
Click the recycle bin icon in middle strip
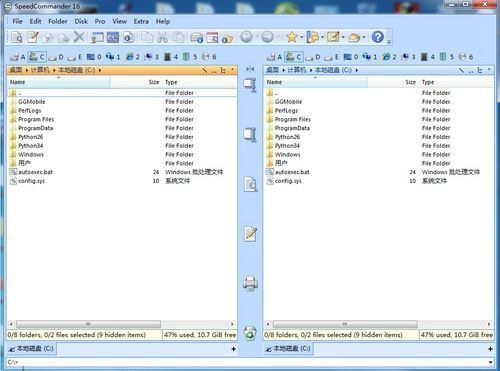250,333
